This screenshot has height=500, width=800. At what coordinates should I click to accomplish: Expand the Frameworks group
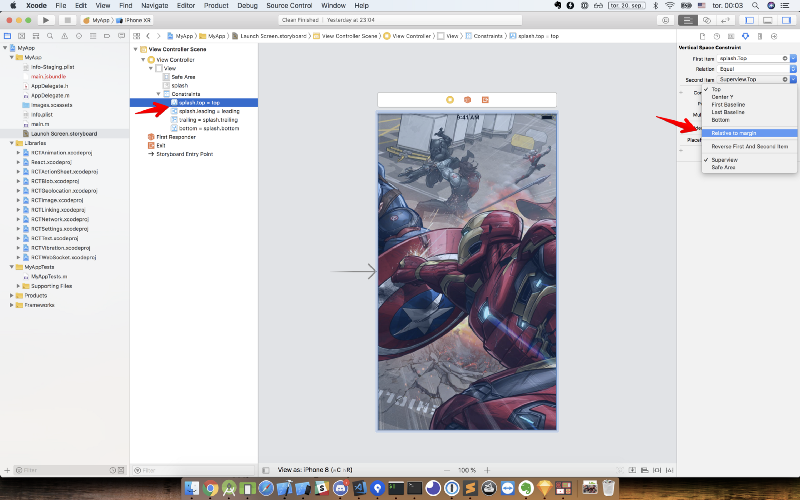point(12,305)
